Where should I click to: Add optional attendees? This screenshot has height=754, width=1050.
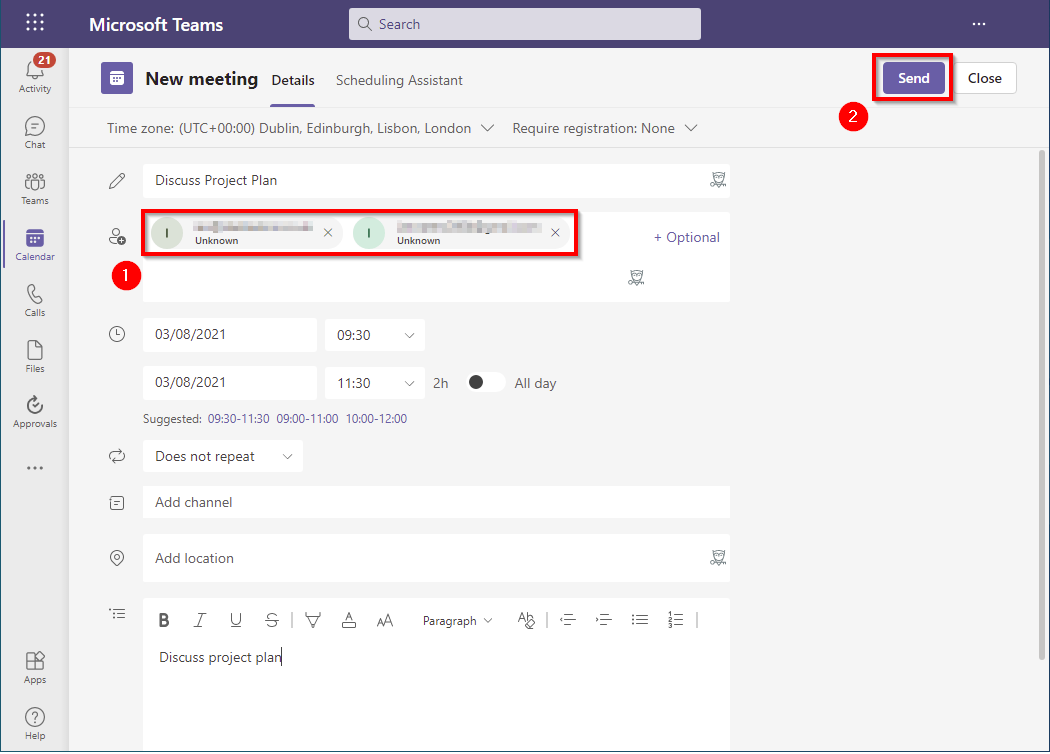coord(686,237)
